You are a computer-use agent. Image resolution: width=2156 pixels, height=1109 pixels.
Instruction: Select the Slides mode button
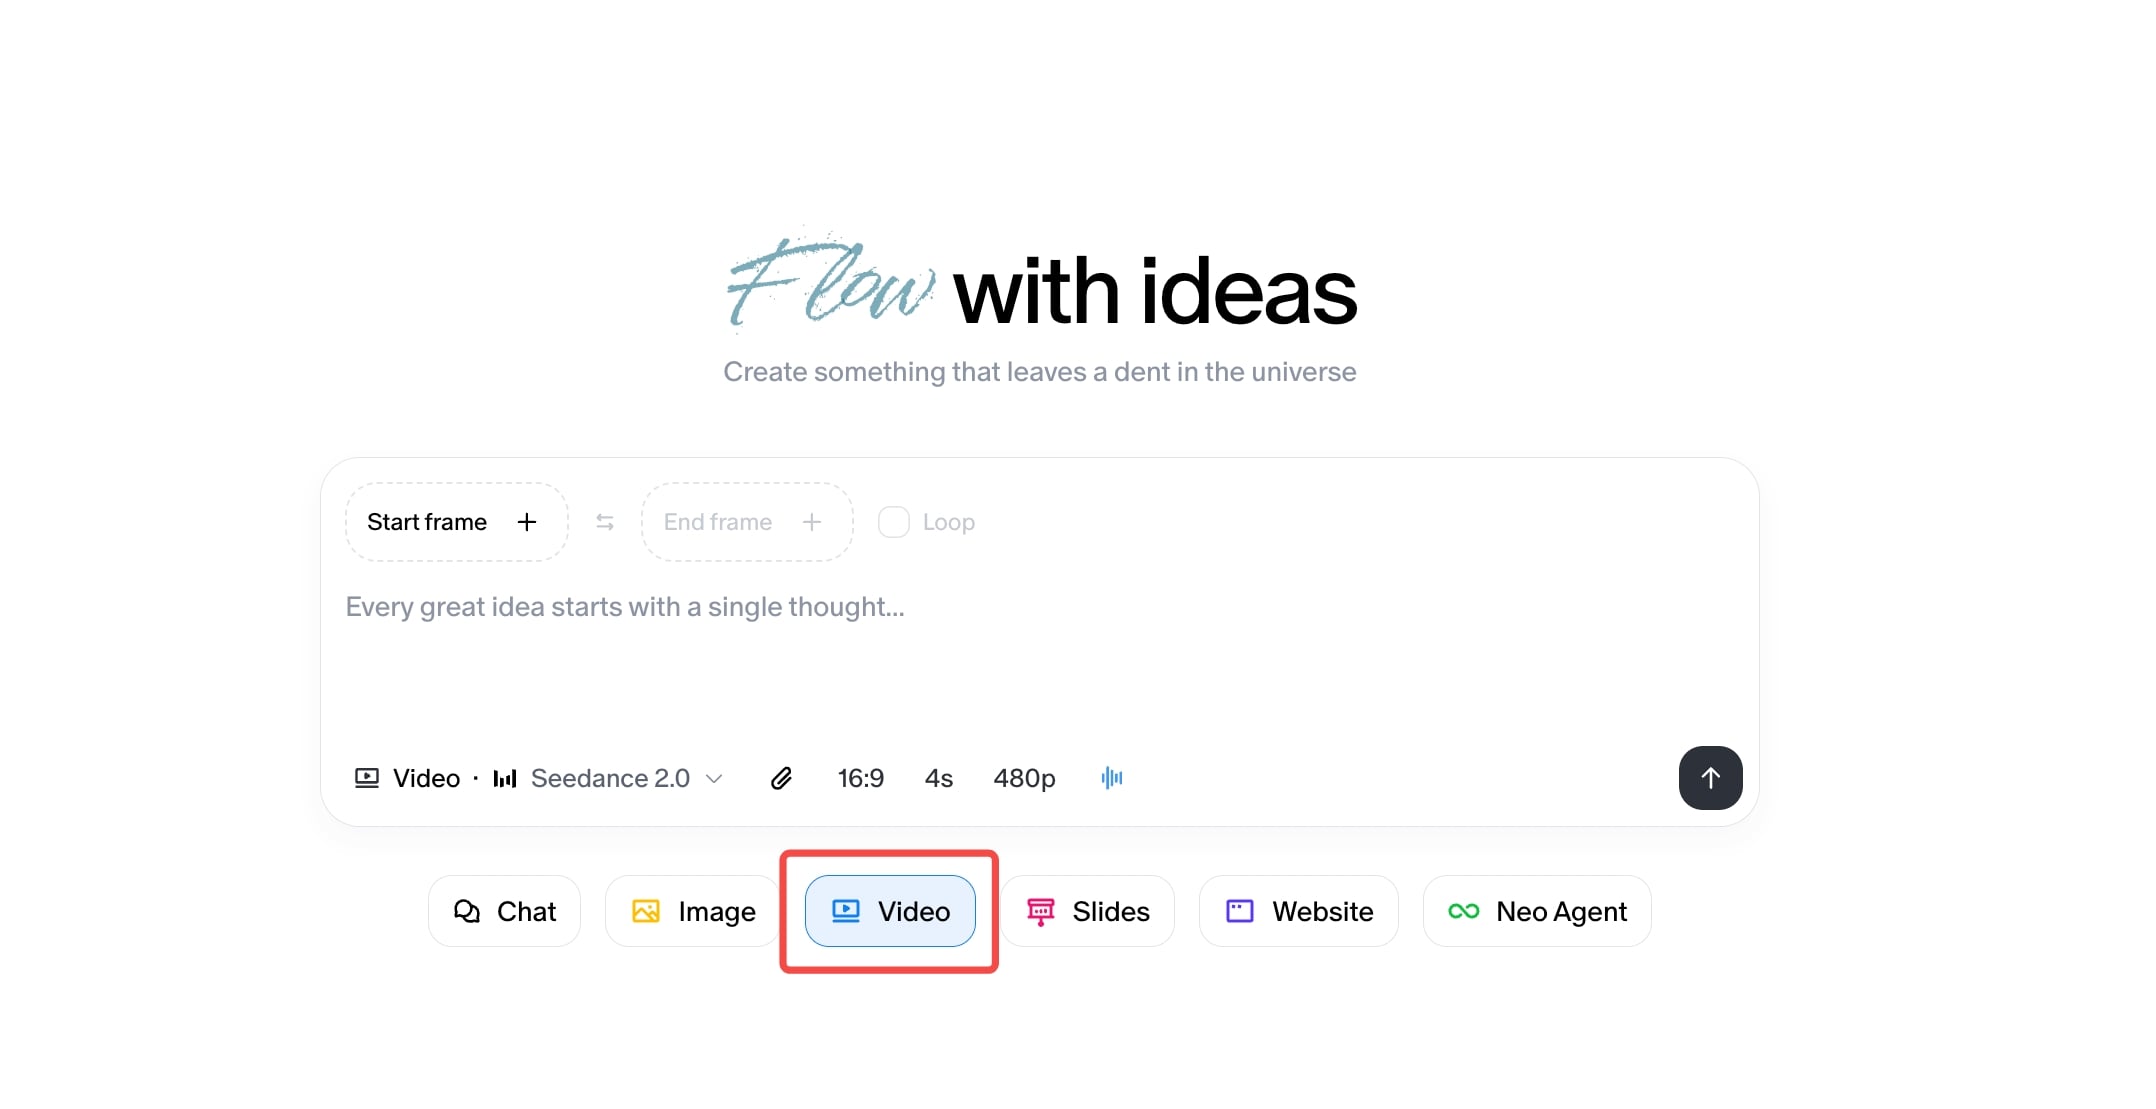(1088, 911)
